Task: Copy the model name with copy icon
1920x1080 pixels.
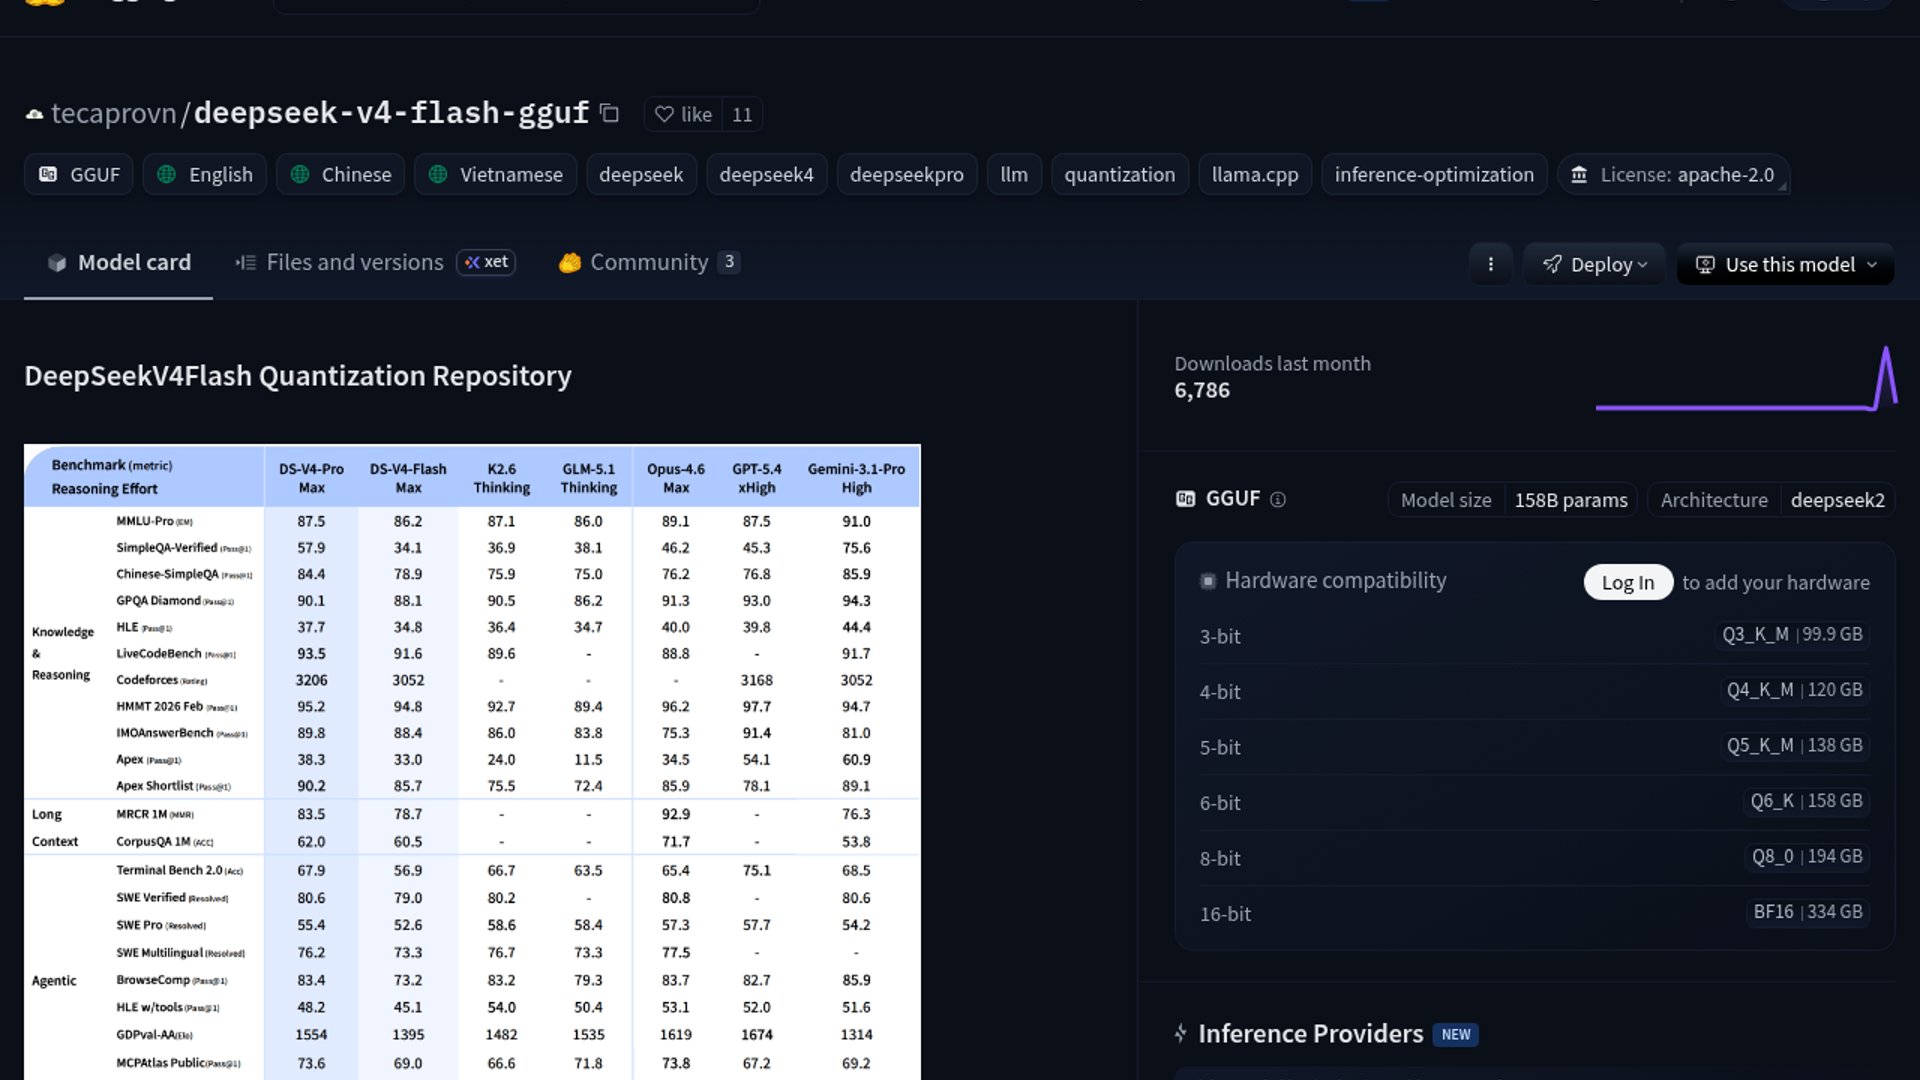Action: (x=609, y=114)
